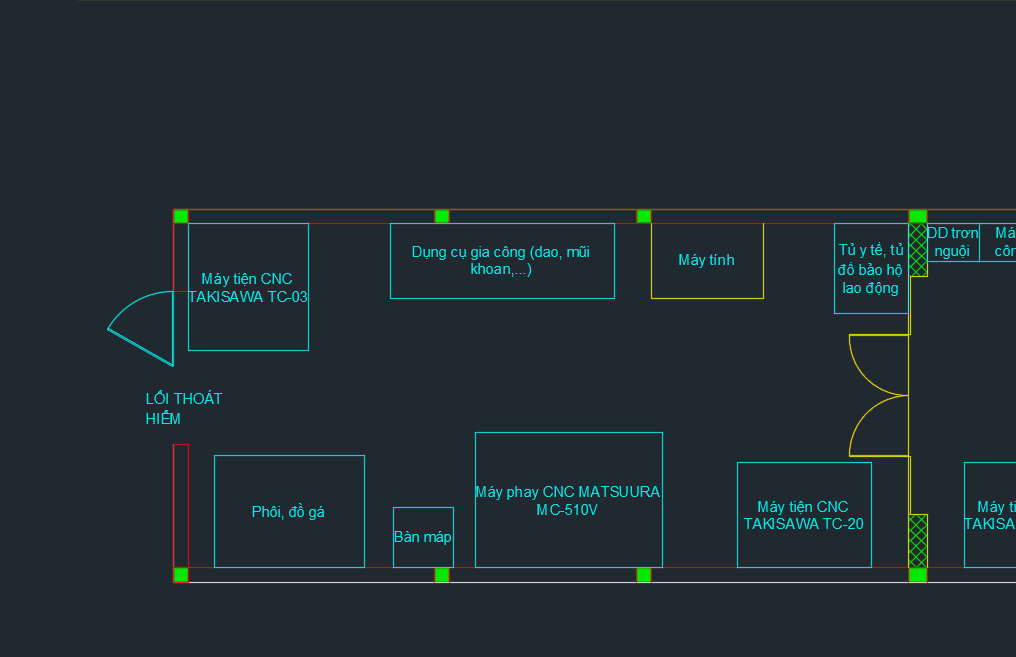Select the Phôi, đồ gá label
The image size is (1016, 657).
tap(288, 512)
